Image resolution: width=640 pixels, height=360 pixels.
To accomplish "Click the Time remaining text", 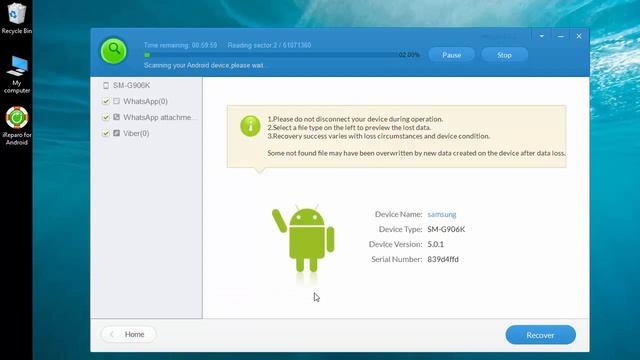I will (x=180, y=45).
